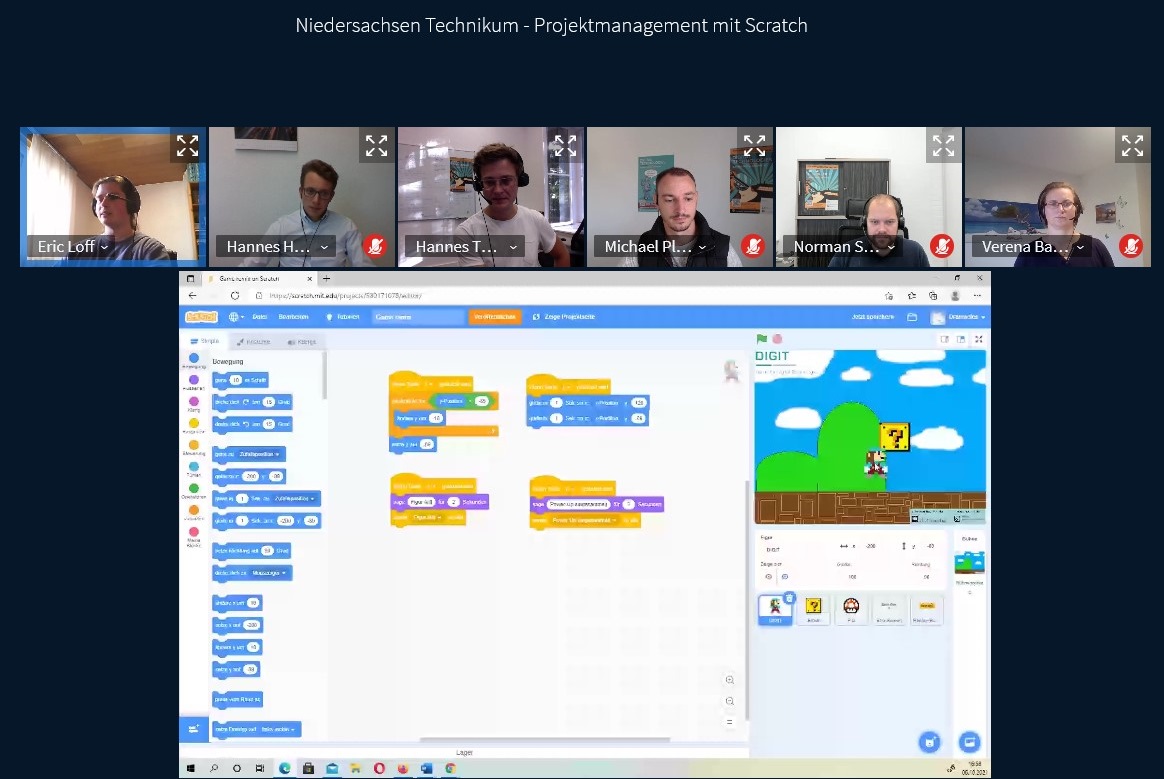Zoom out of the script workspace
The width and height of the screenshot is (1164, 779).
(x=730, y=701)
